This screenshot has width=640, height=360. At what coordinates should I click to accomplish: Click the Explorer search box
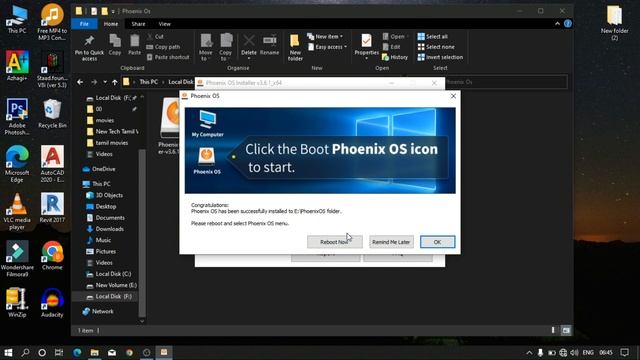click(506, 82)
